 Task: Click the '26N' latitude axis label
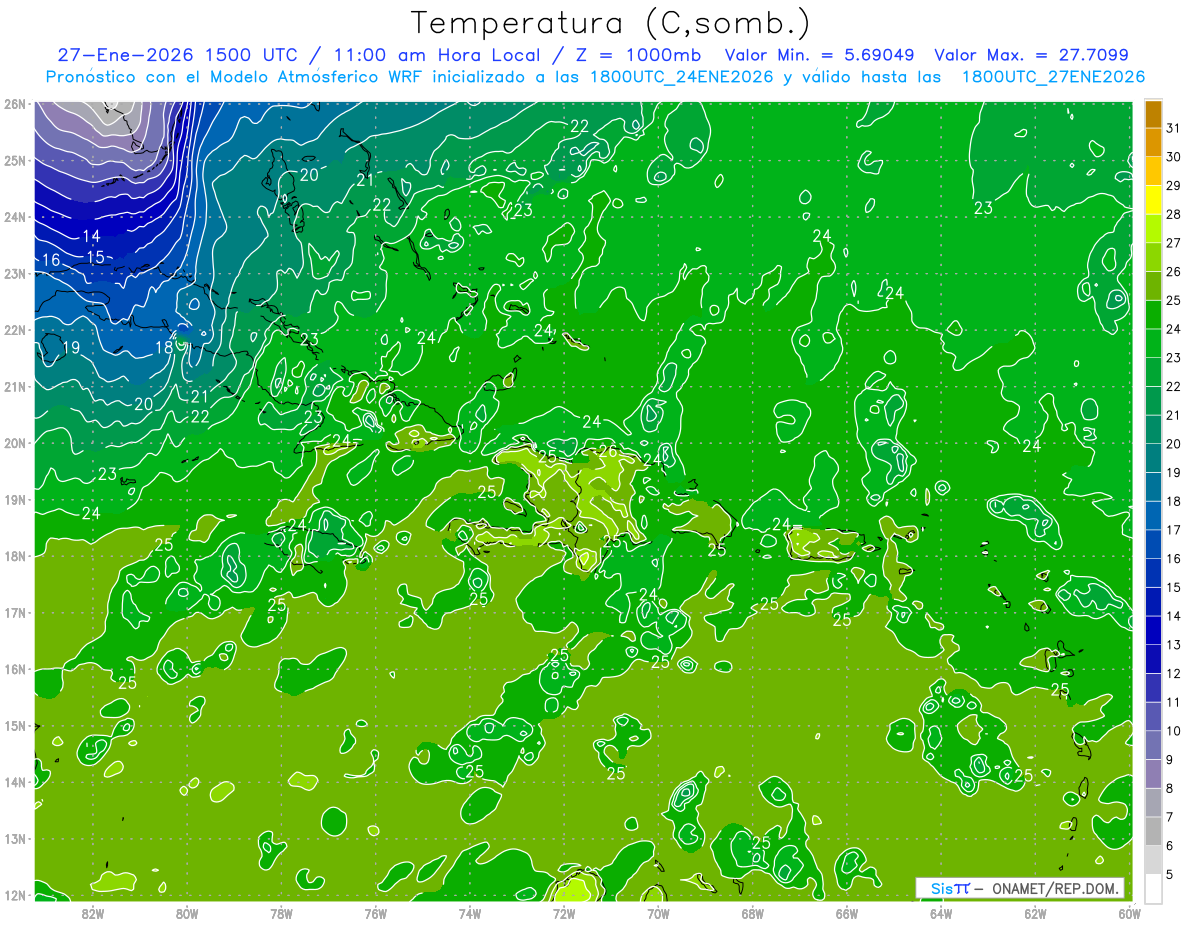click(x=14, y=104)
